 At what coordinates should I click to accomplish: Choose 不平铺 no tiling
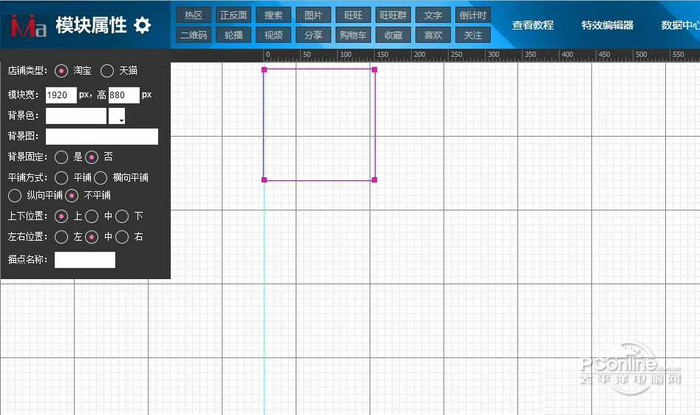coord(72,195)
